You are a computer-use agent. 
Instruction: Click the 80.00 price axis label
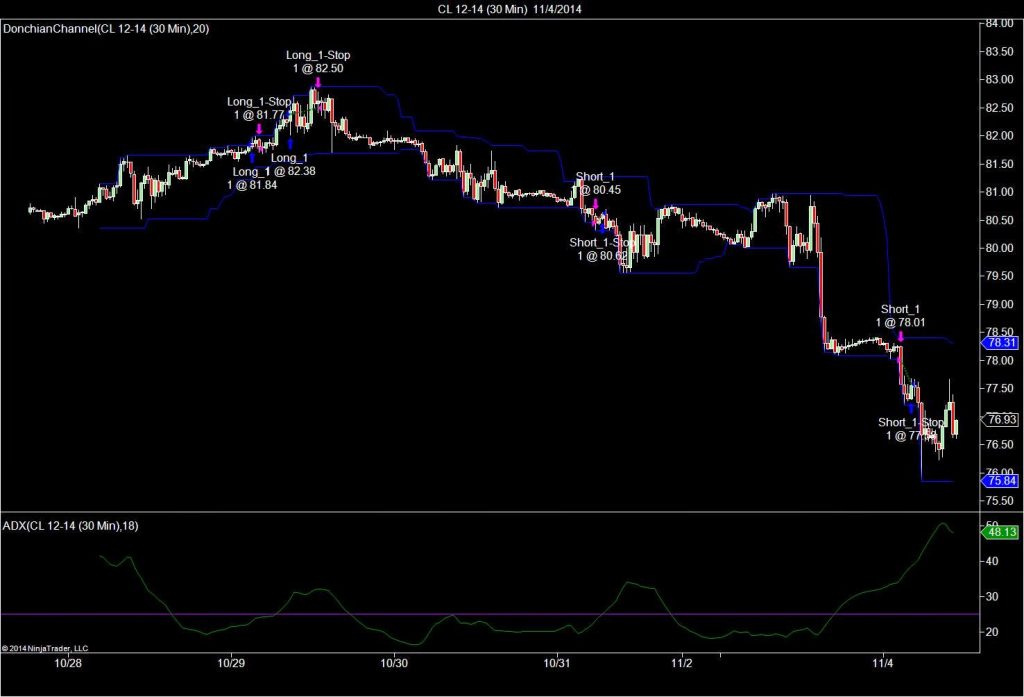tap(1000, 248)
